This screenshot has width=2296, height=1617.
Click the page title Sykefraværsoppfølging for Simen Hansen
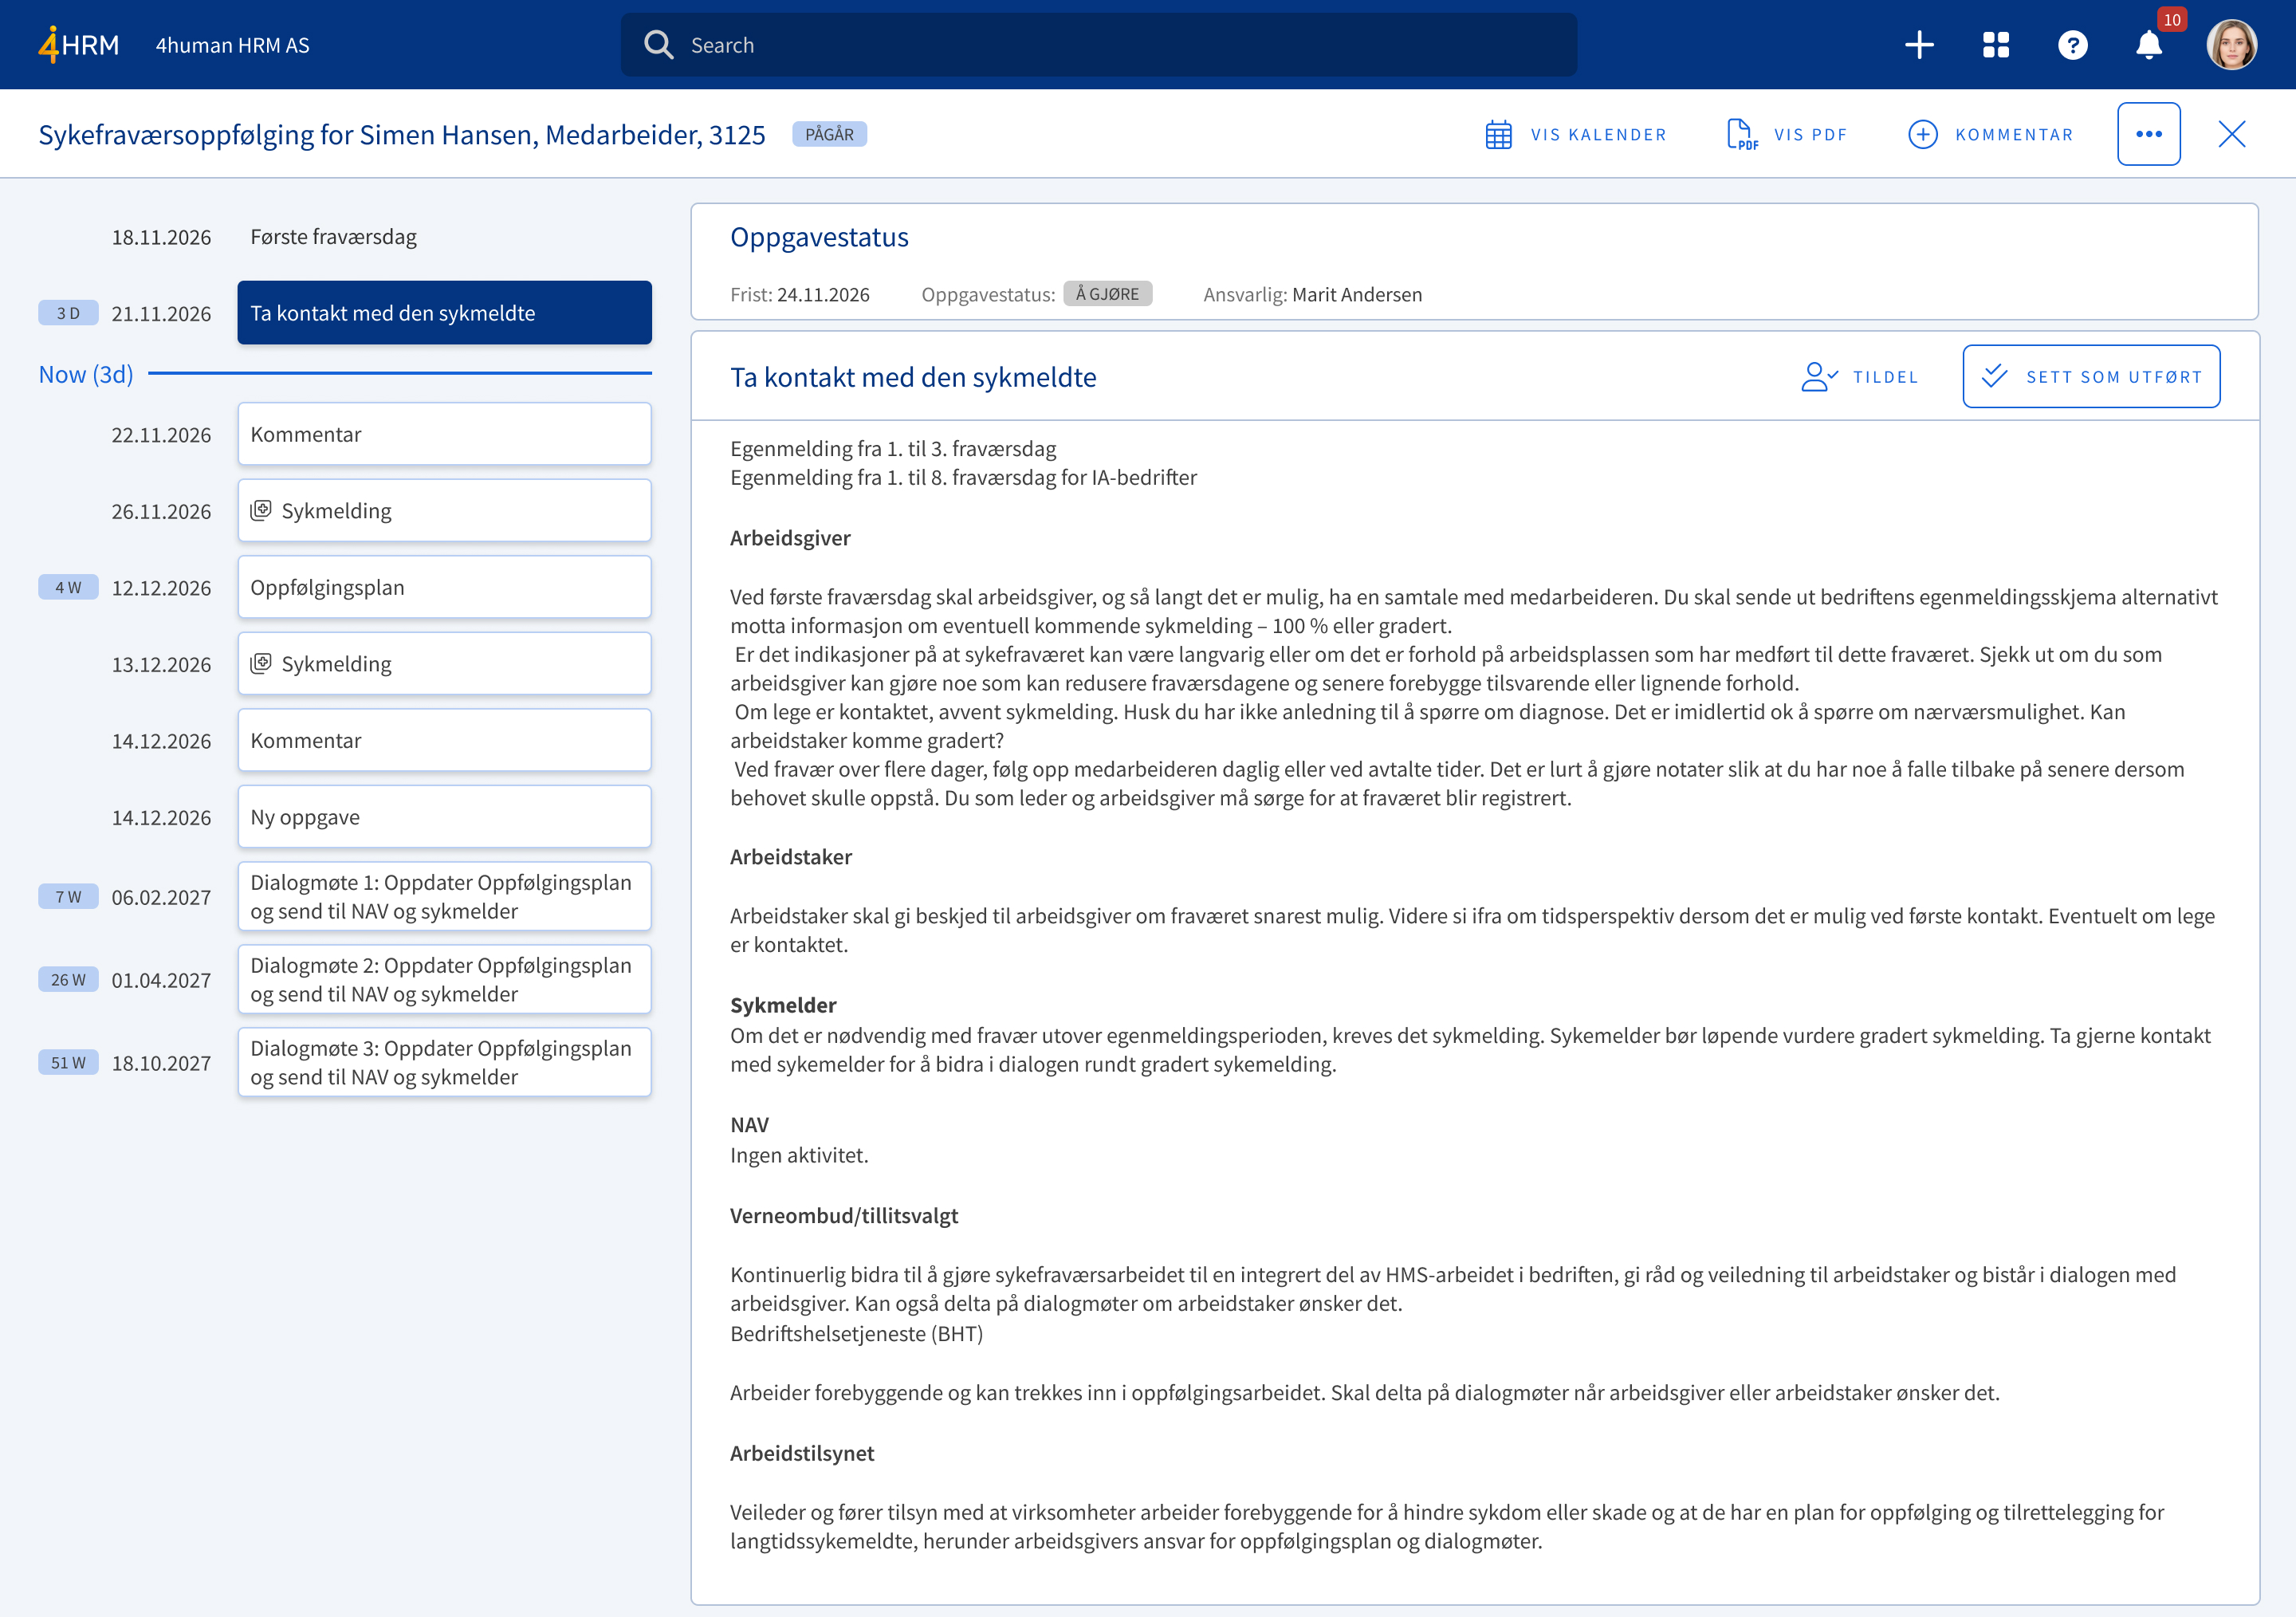(x=401, y=134)
